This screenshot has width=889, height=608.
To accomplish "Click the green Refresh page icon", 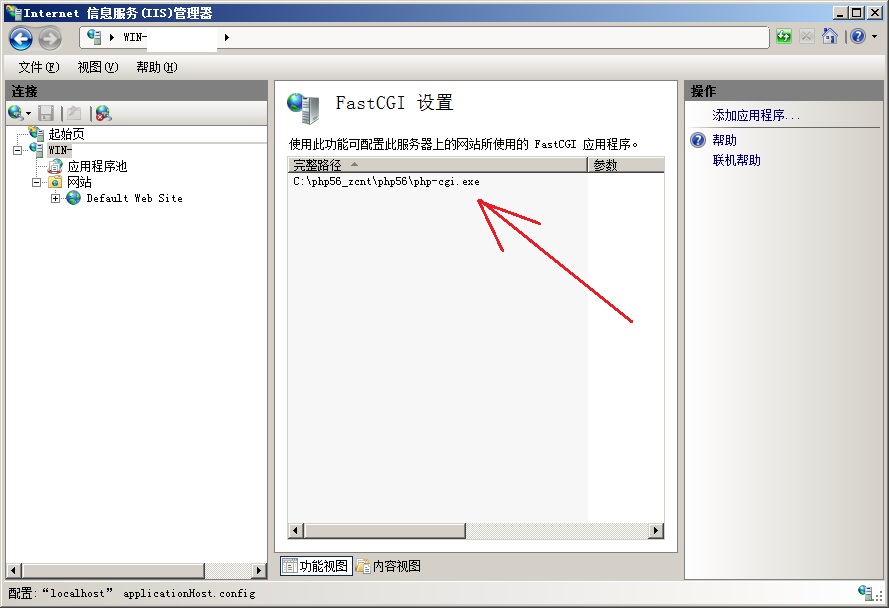I will click(784, 37).
